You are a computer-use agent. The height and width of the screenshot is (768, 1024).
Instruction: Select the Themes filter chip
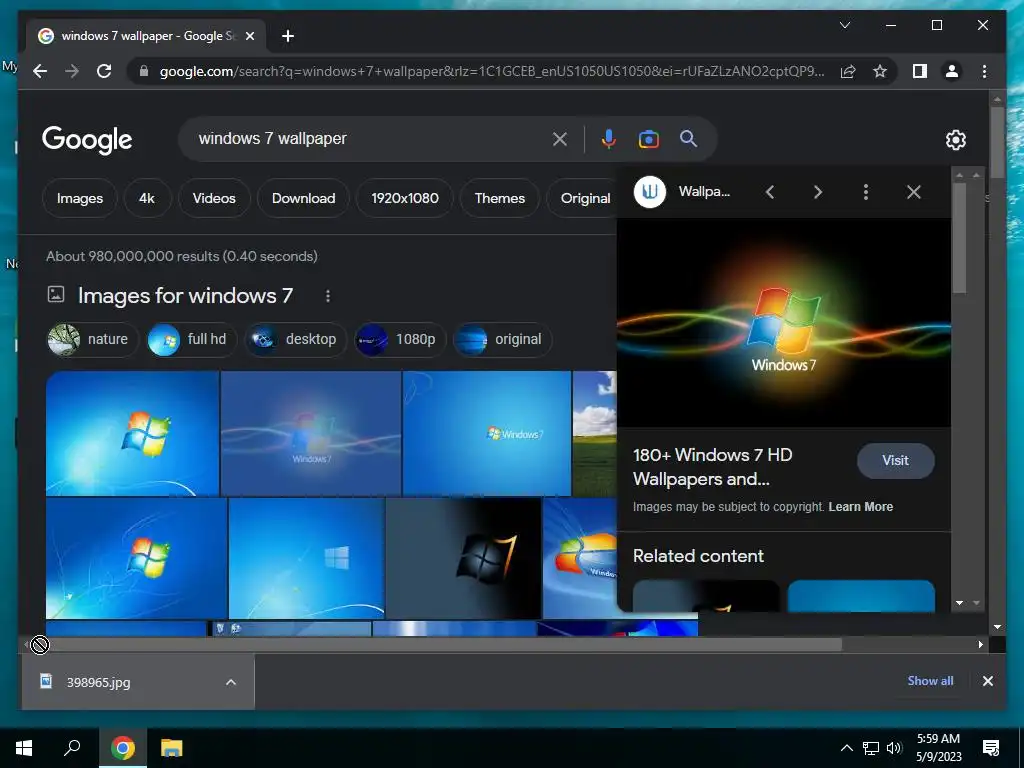point(500,198)
